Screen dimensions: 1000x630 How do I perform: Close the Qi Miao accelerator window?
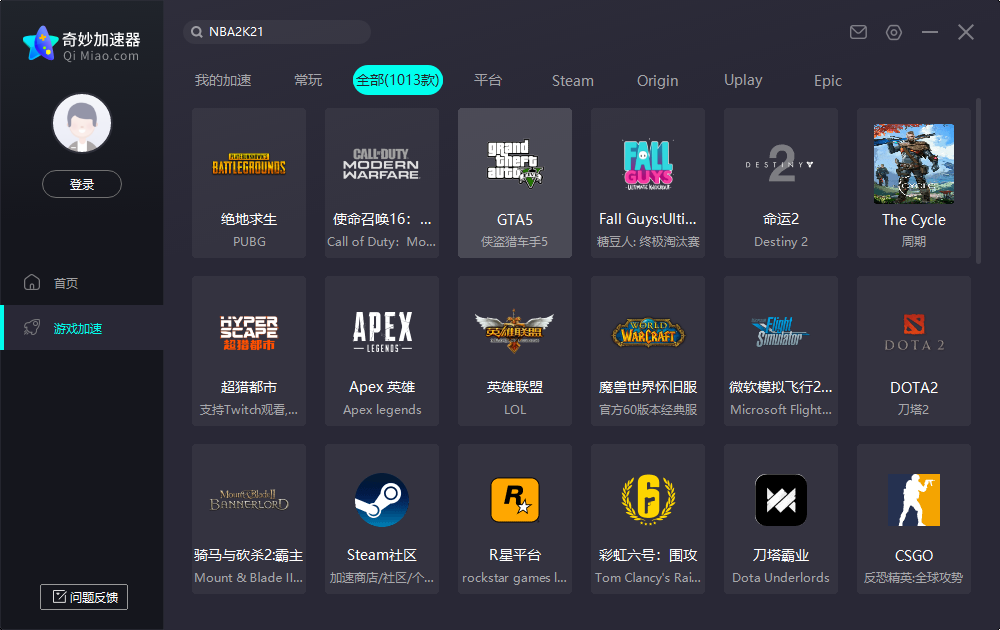966,32
